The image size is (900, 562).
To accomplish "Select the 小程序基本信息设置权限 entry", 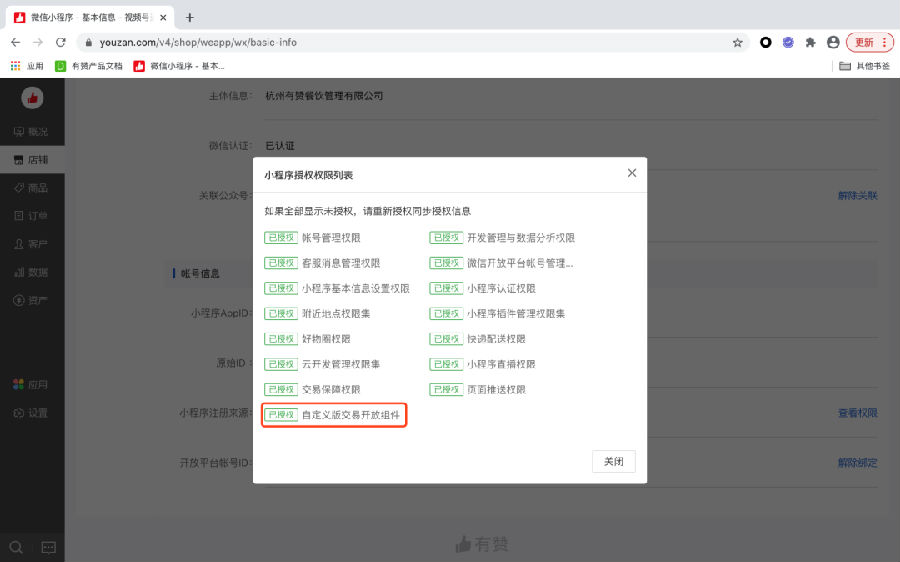I will click(356, 288).
